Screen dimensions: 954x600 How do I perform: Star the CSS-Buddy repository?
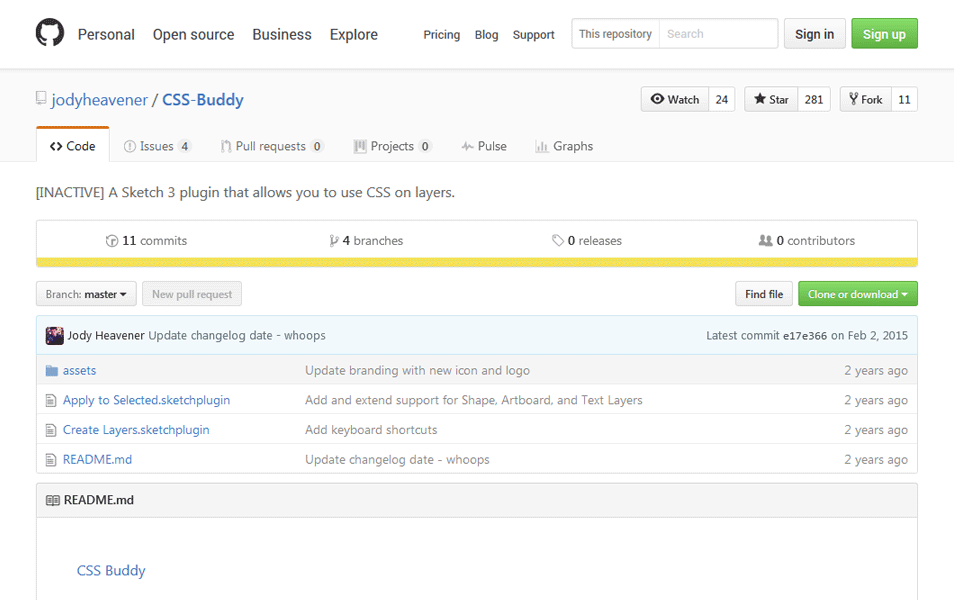769,99
